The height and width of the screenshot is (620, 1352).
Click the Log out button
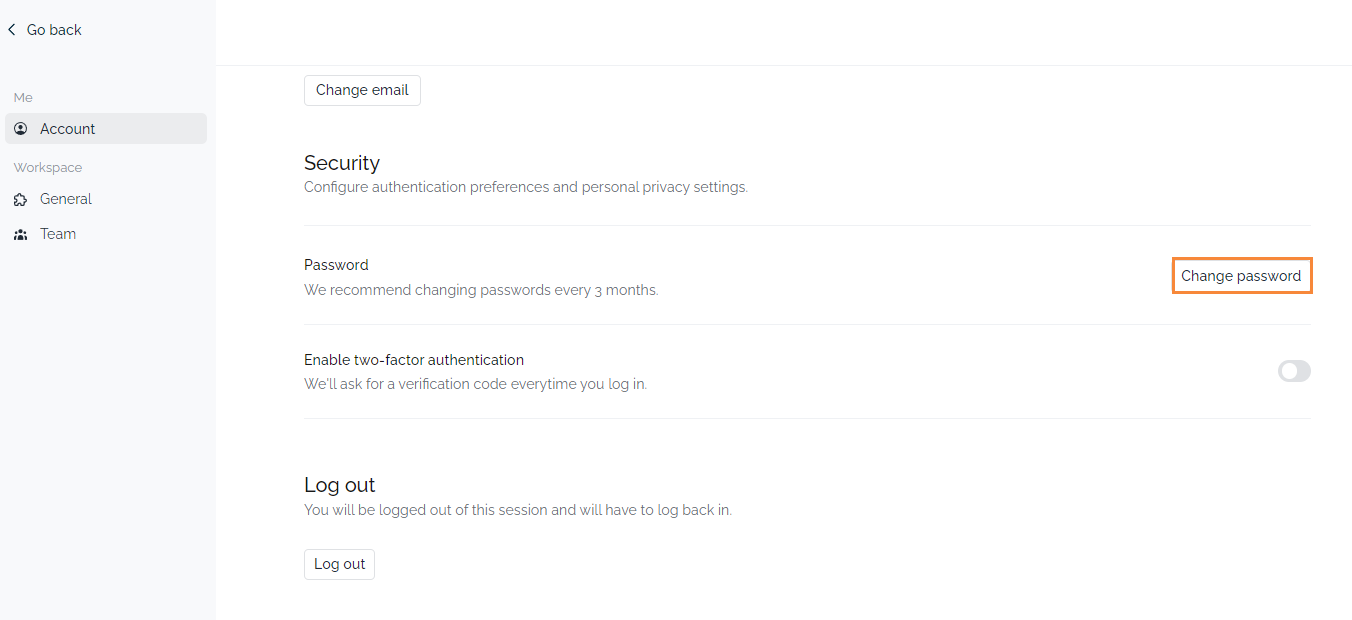coord(339,564)
